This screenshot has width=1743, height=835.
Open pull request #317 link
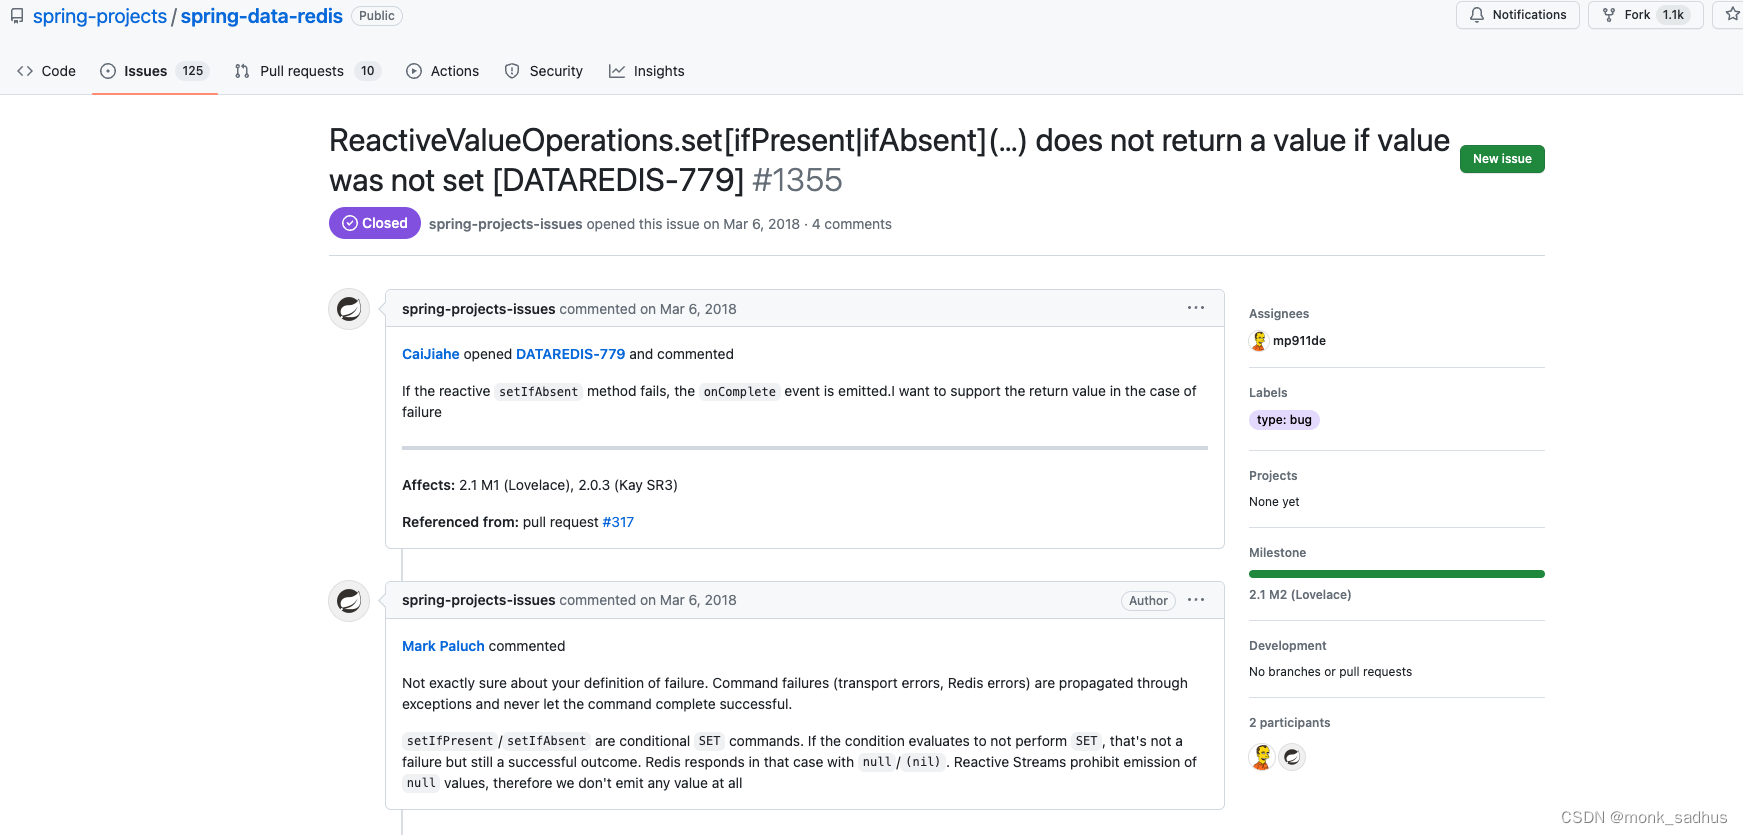[618, 522]
